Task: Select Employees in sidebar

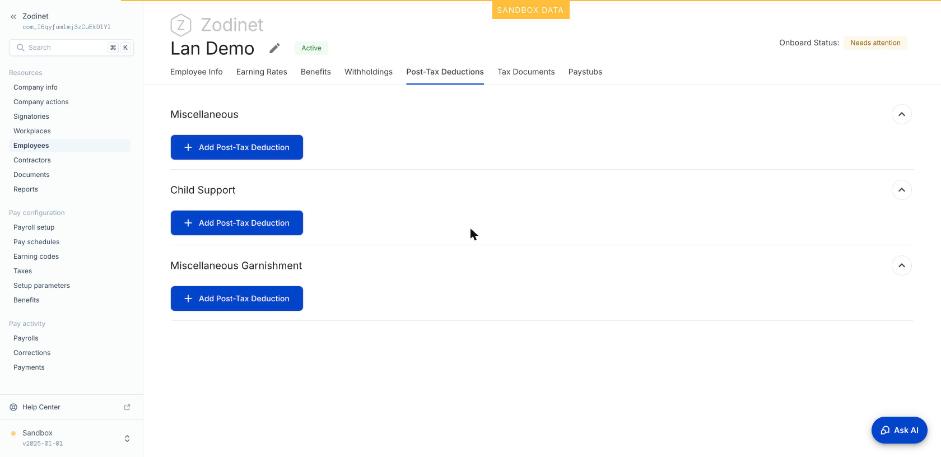Action: (70, 146)
